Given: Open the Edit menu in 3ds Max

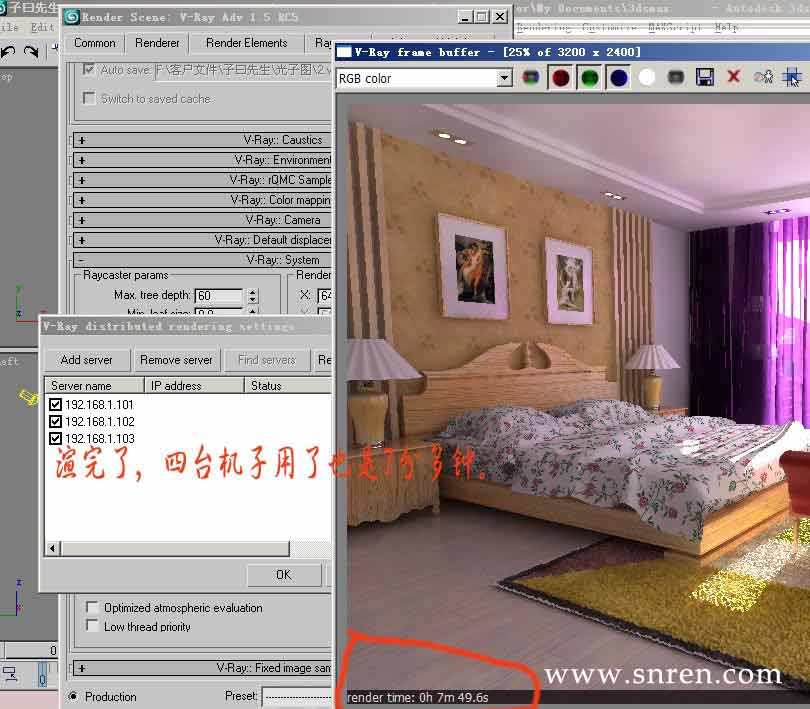Looking at the screenshot, I should pyautogui.click(x=42, y=27).
